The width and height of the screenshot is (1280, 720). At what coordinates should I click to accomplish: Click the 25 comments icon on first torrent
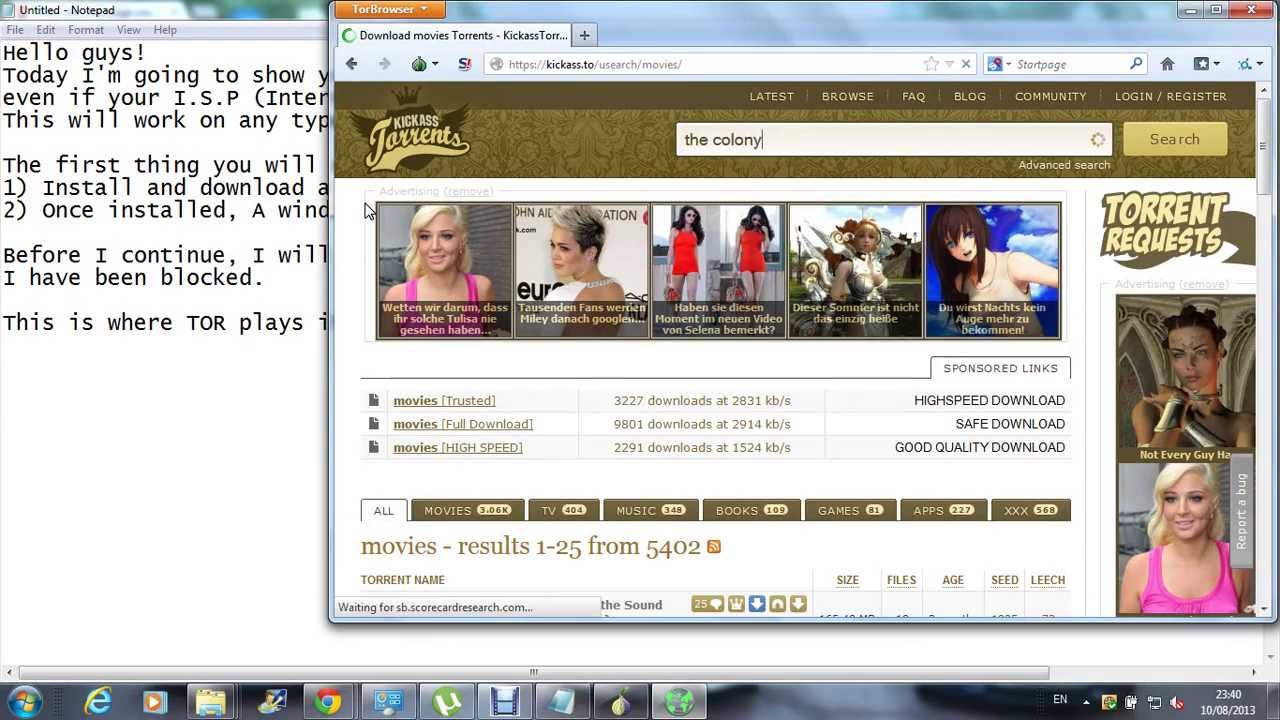point(708,604)
